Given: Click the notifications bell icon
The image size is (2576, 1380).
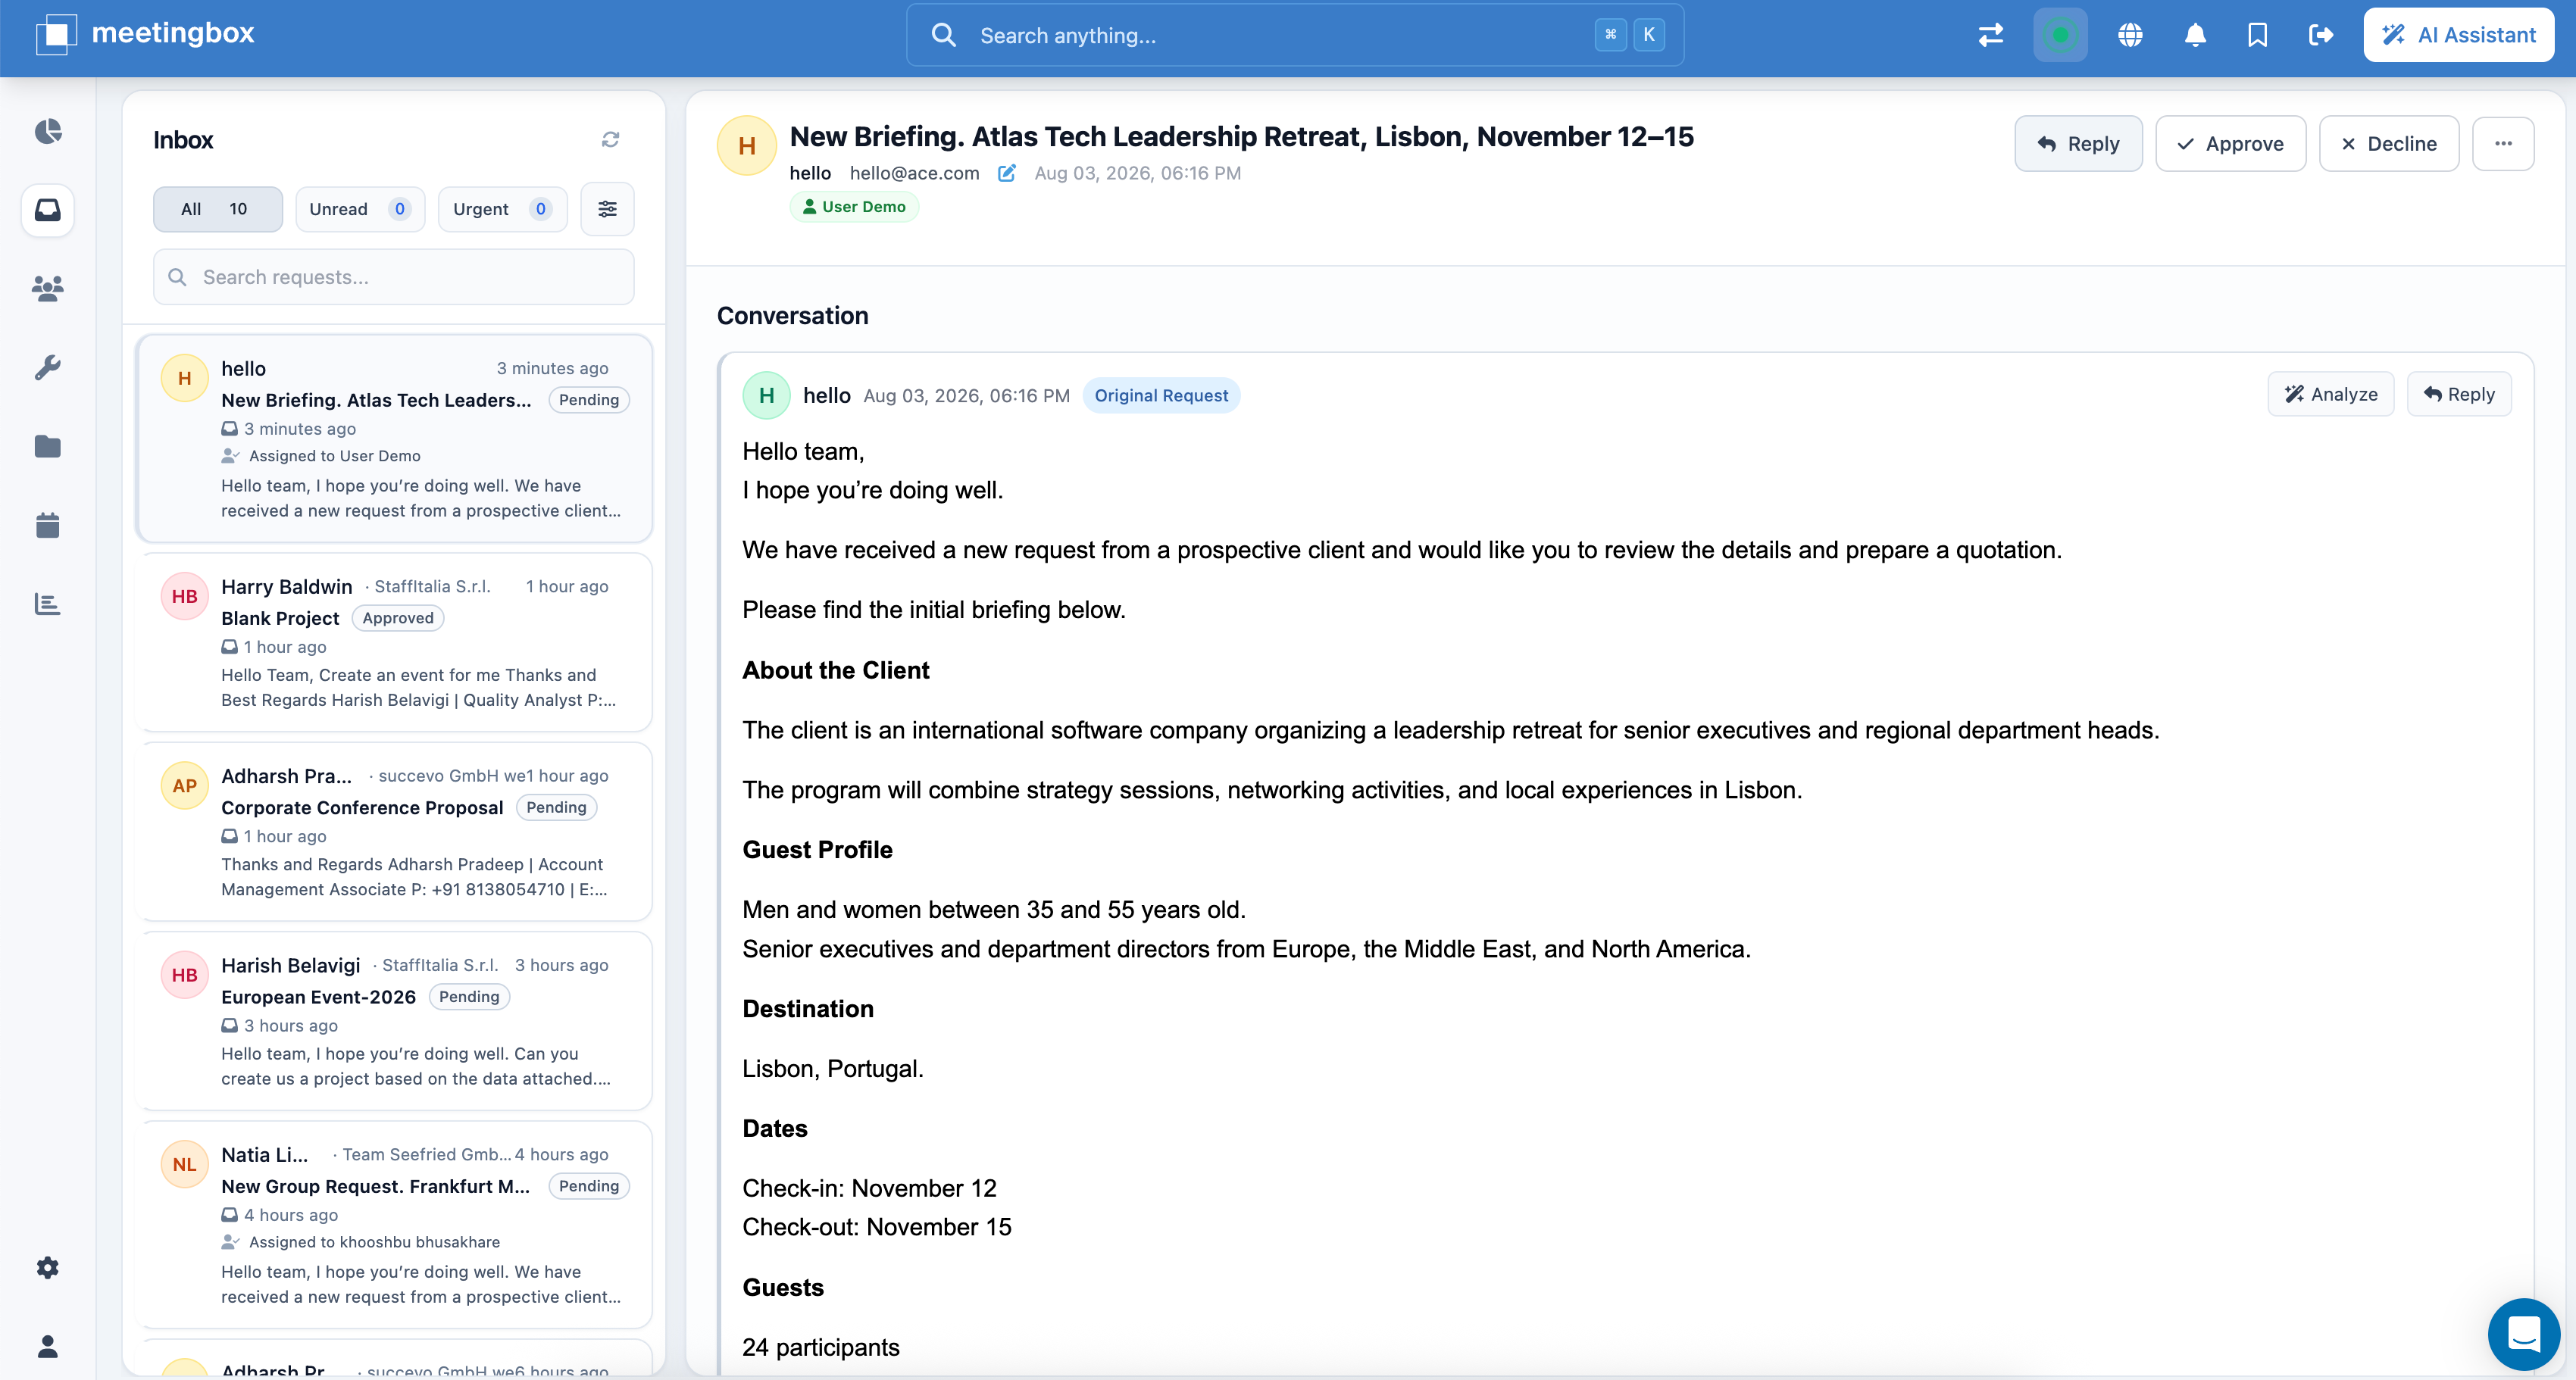Looking at the screenshot, I should [2195, 35].
